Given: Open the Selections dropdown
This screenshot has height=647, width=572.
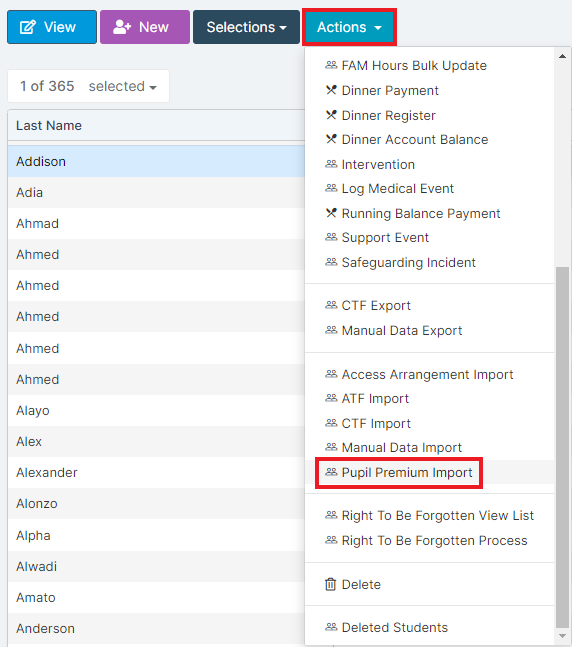Looking at the screenshot, I should click(246, 27).
